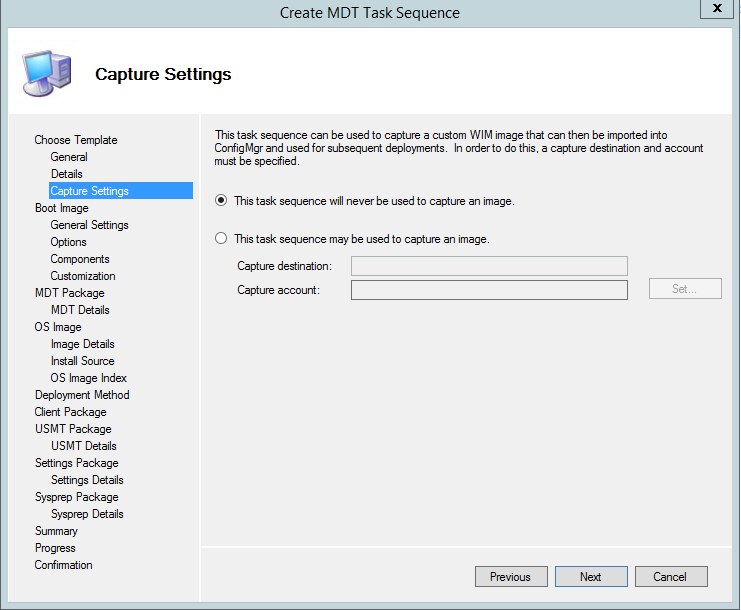
Task: Open the OS Image Index step
Action: pyautogui.click(x=88, y=378)
